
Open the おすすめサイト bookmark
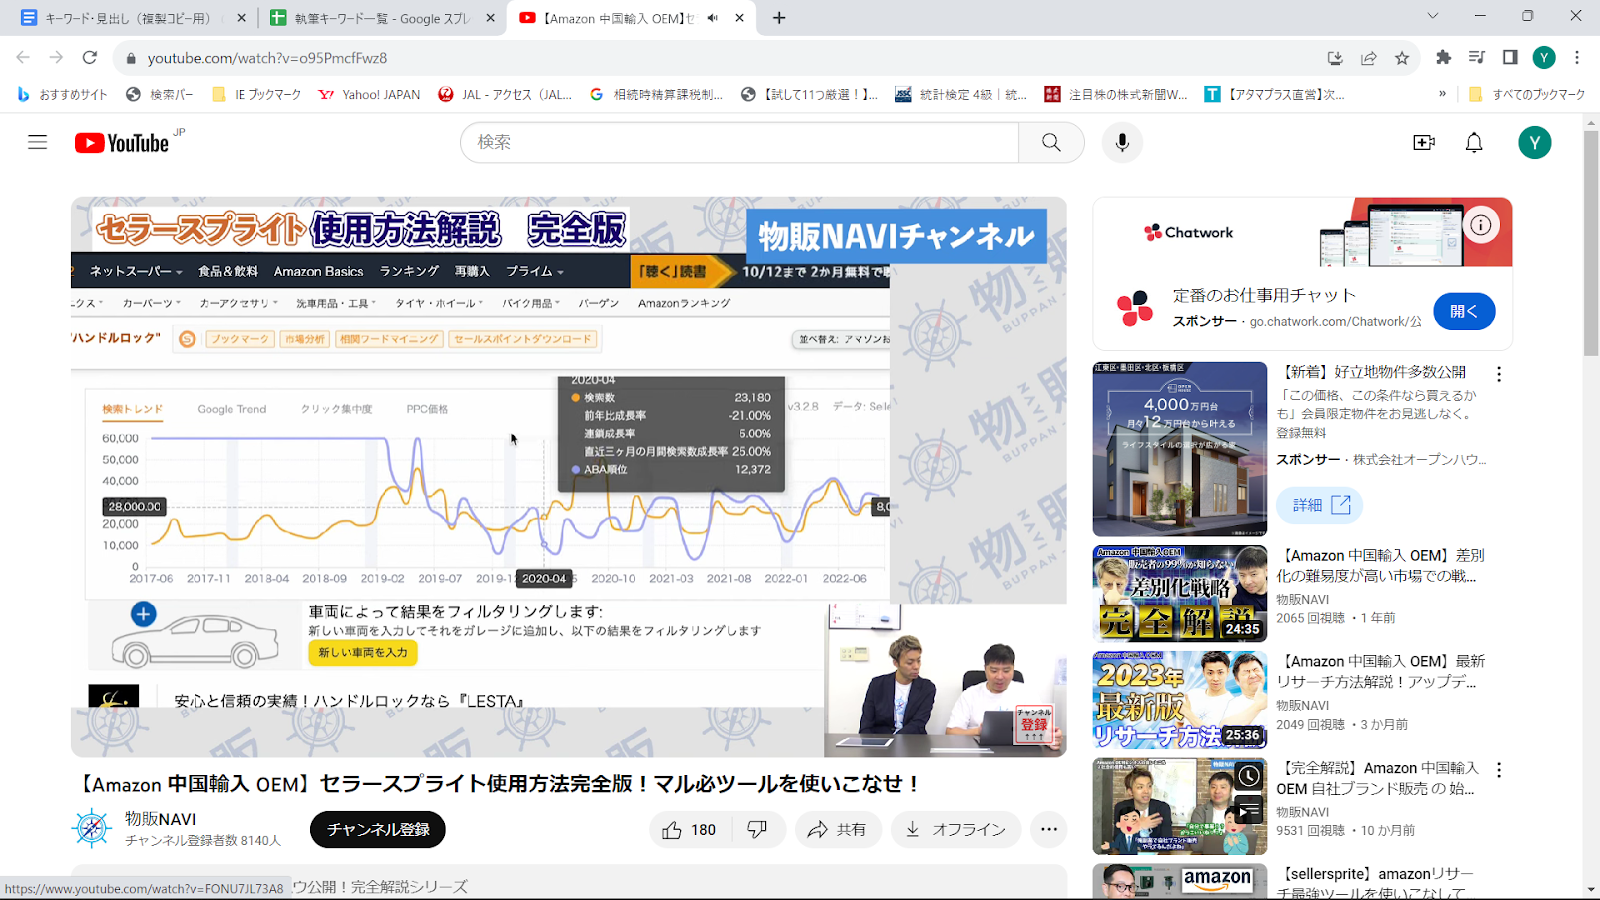[x=62, y=94]
